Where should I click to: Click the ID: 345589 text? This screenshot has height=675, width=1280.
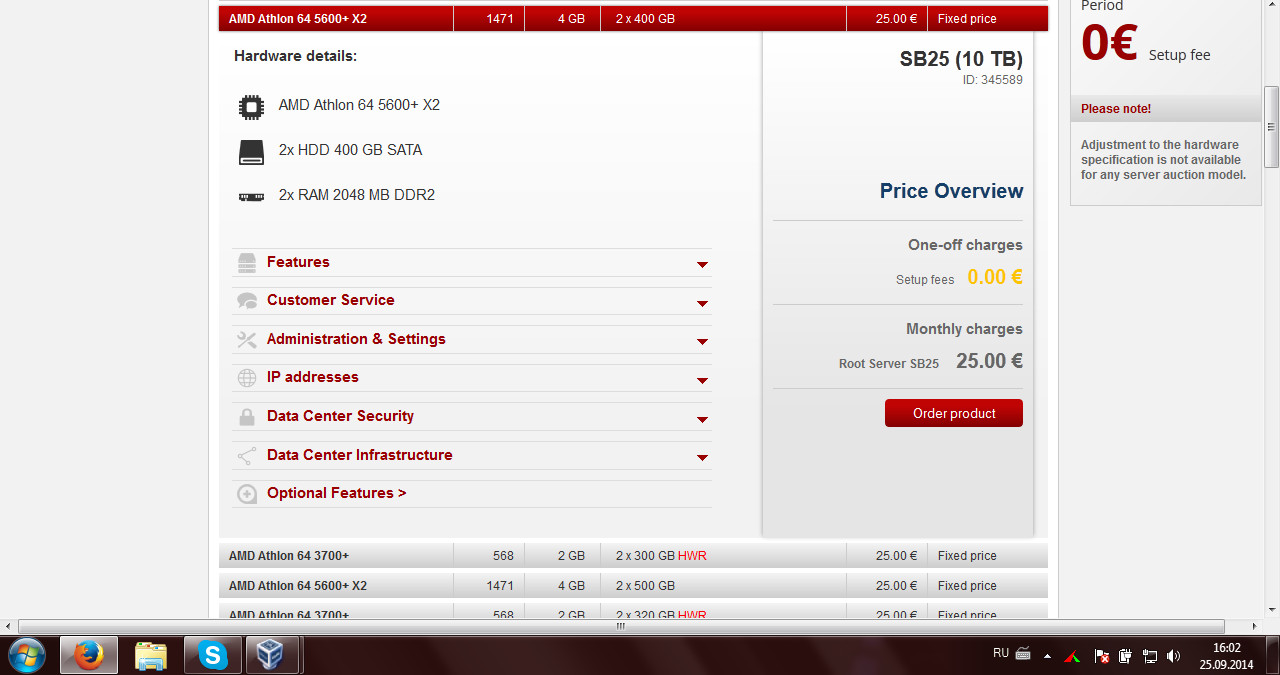[993, 80]
